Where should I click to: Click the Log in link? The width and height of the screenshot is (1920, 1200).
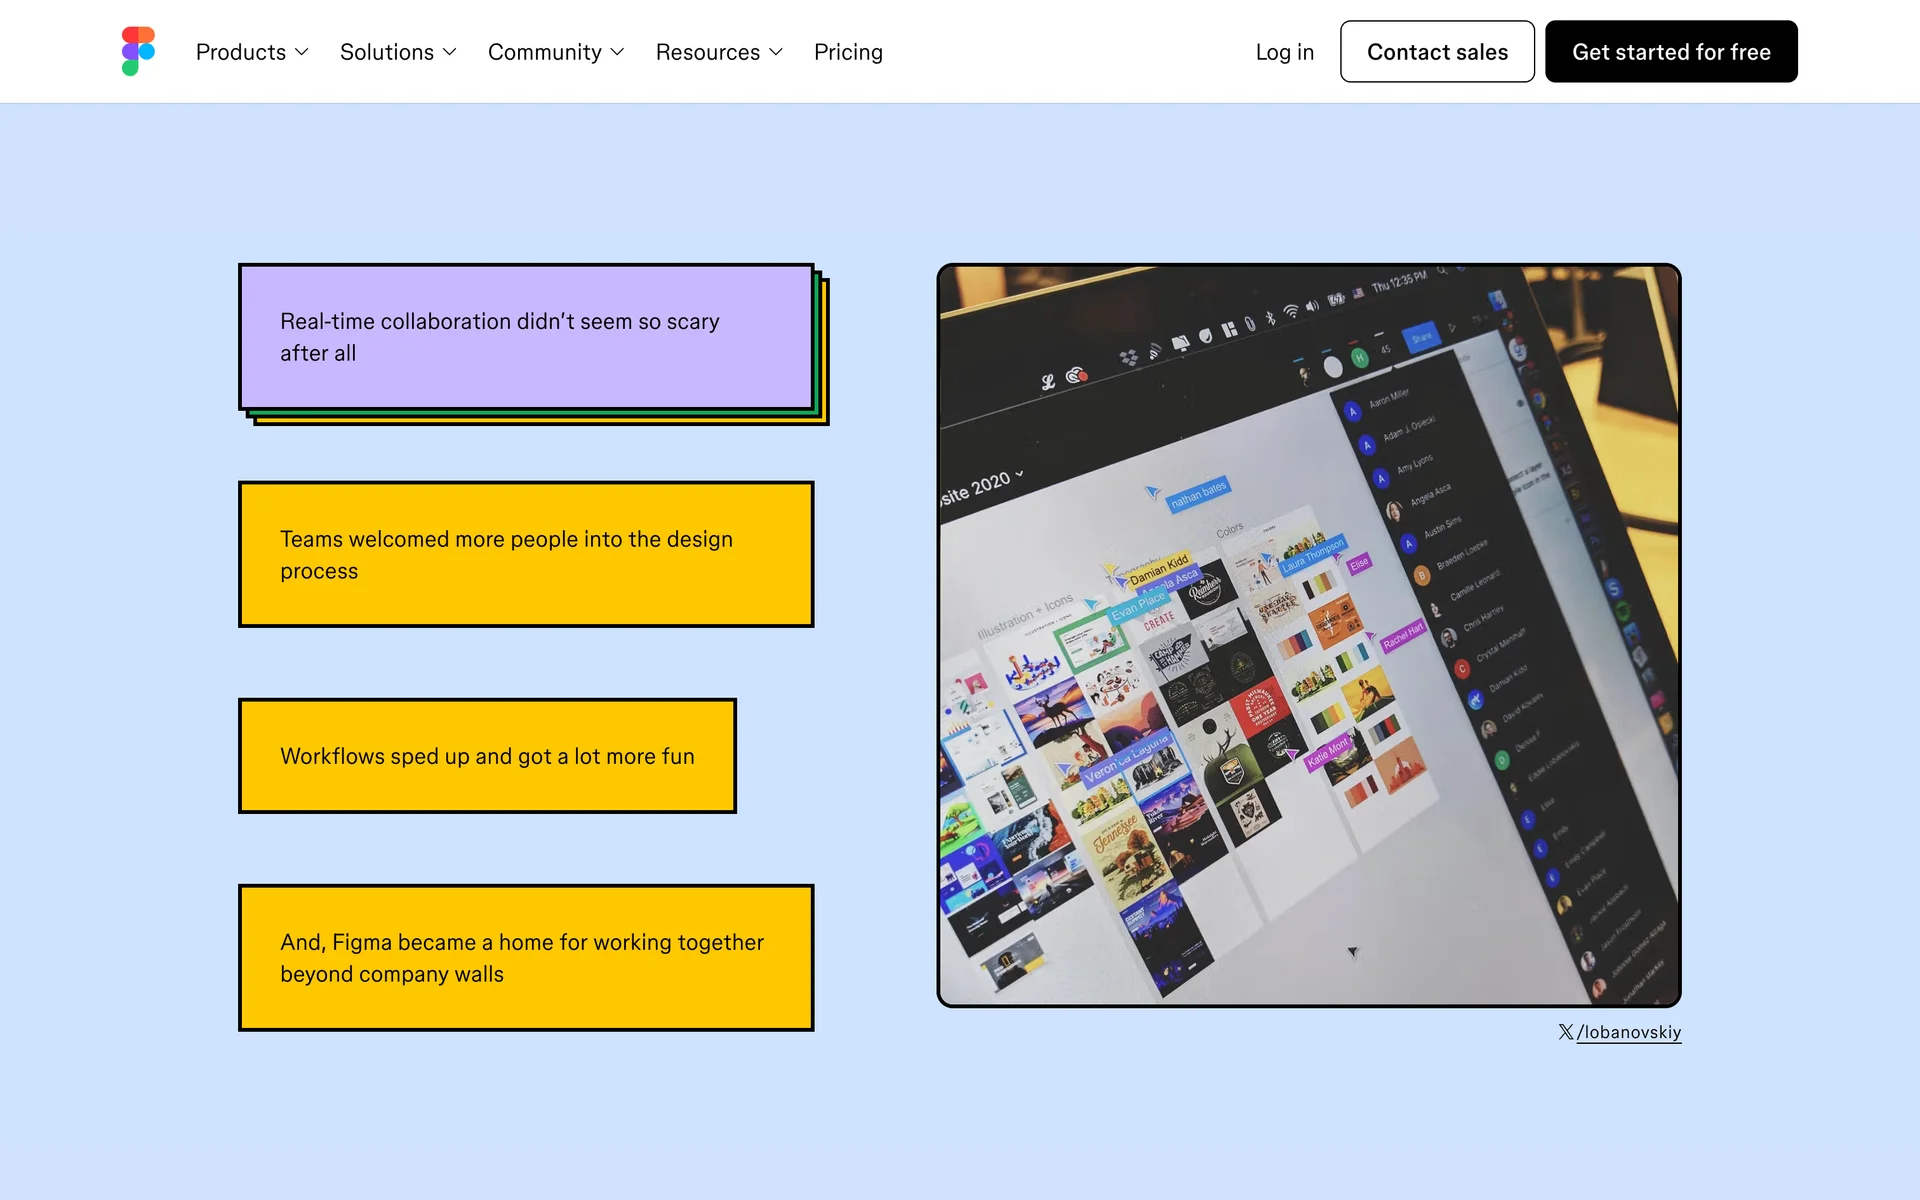[1284, 52]
